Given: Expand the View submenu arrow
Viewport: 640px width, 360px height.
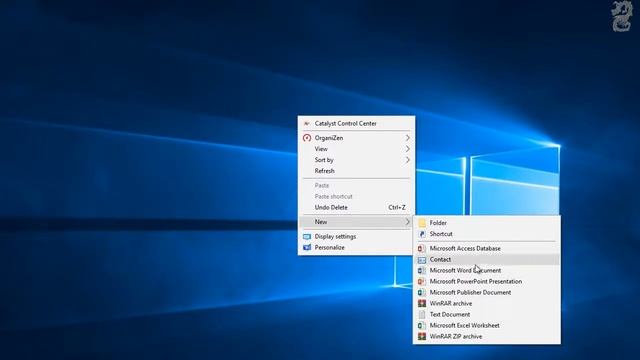Looking at the screenshot, I should tap(407, 149).
